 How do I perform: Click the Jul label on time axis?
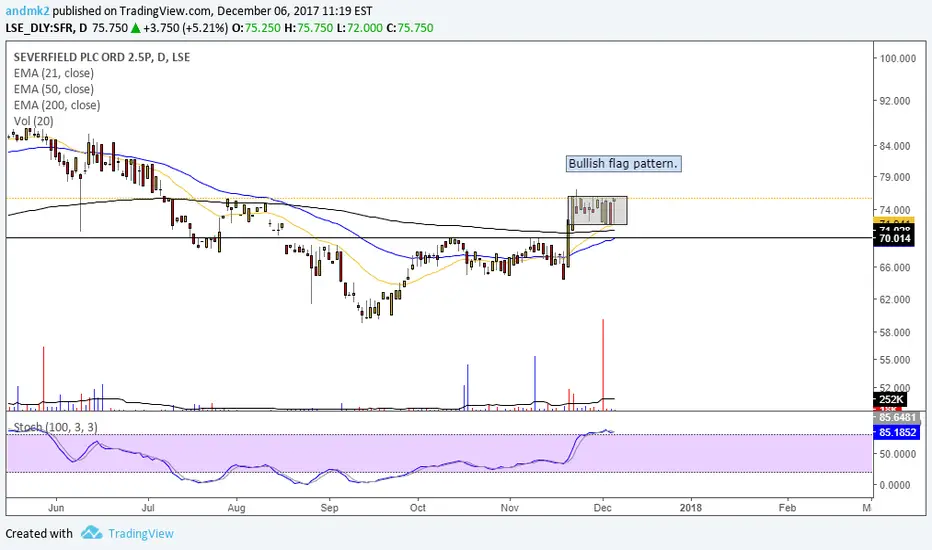(148, 508)
